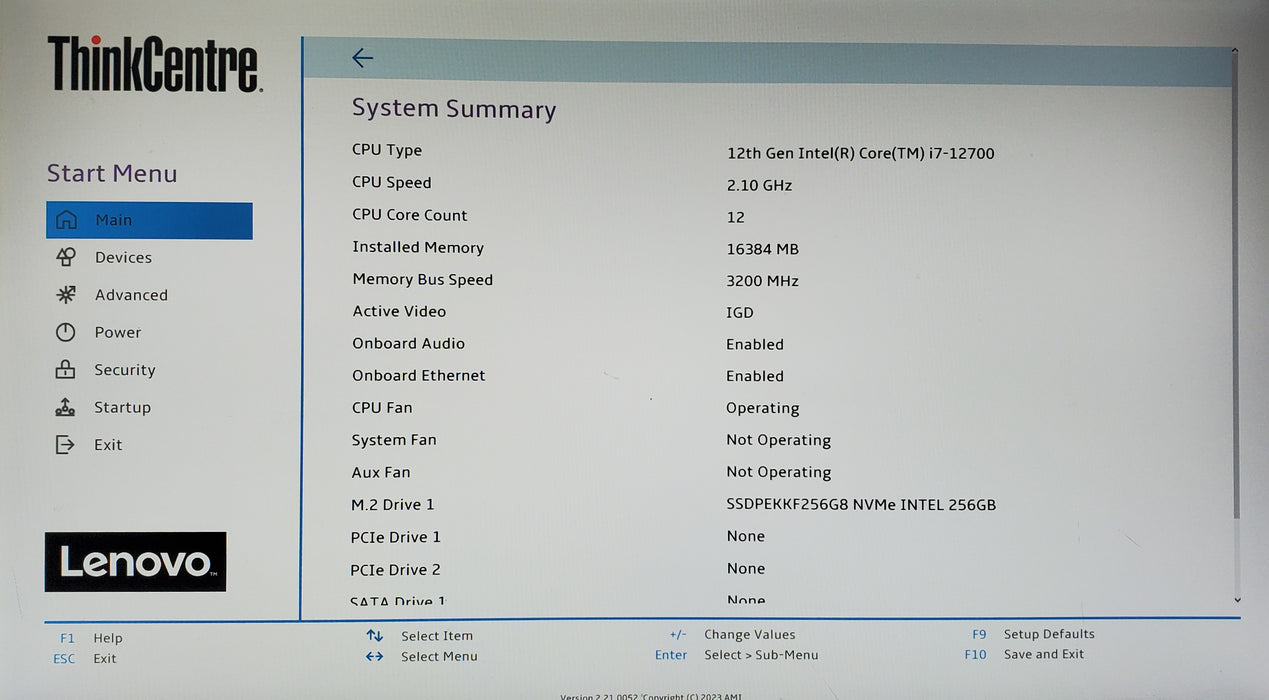
Task: Click Not Operating beside Aux Fan
Action: pos(779,473)
